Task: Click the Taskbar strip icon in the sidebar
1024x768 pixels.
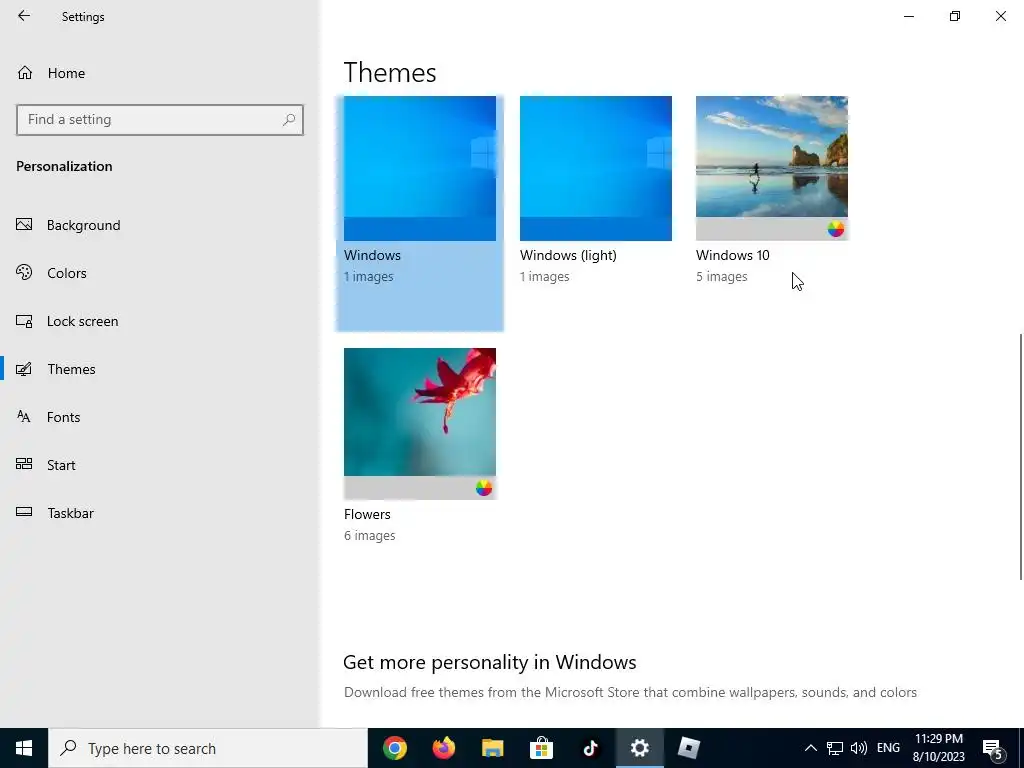Action: (x=24, y=512)
